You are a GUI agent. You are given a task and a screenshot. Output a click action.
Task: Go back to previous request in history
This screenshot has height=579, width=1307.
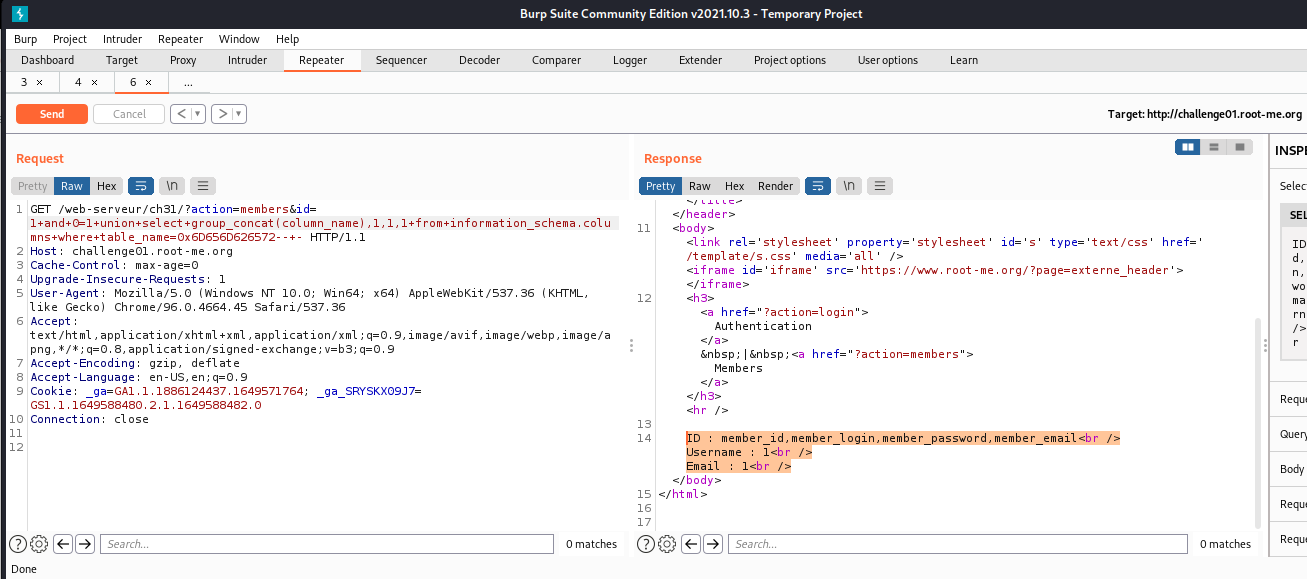click(x=181, y=114)
